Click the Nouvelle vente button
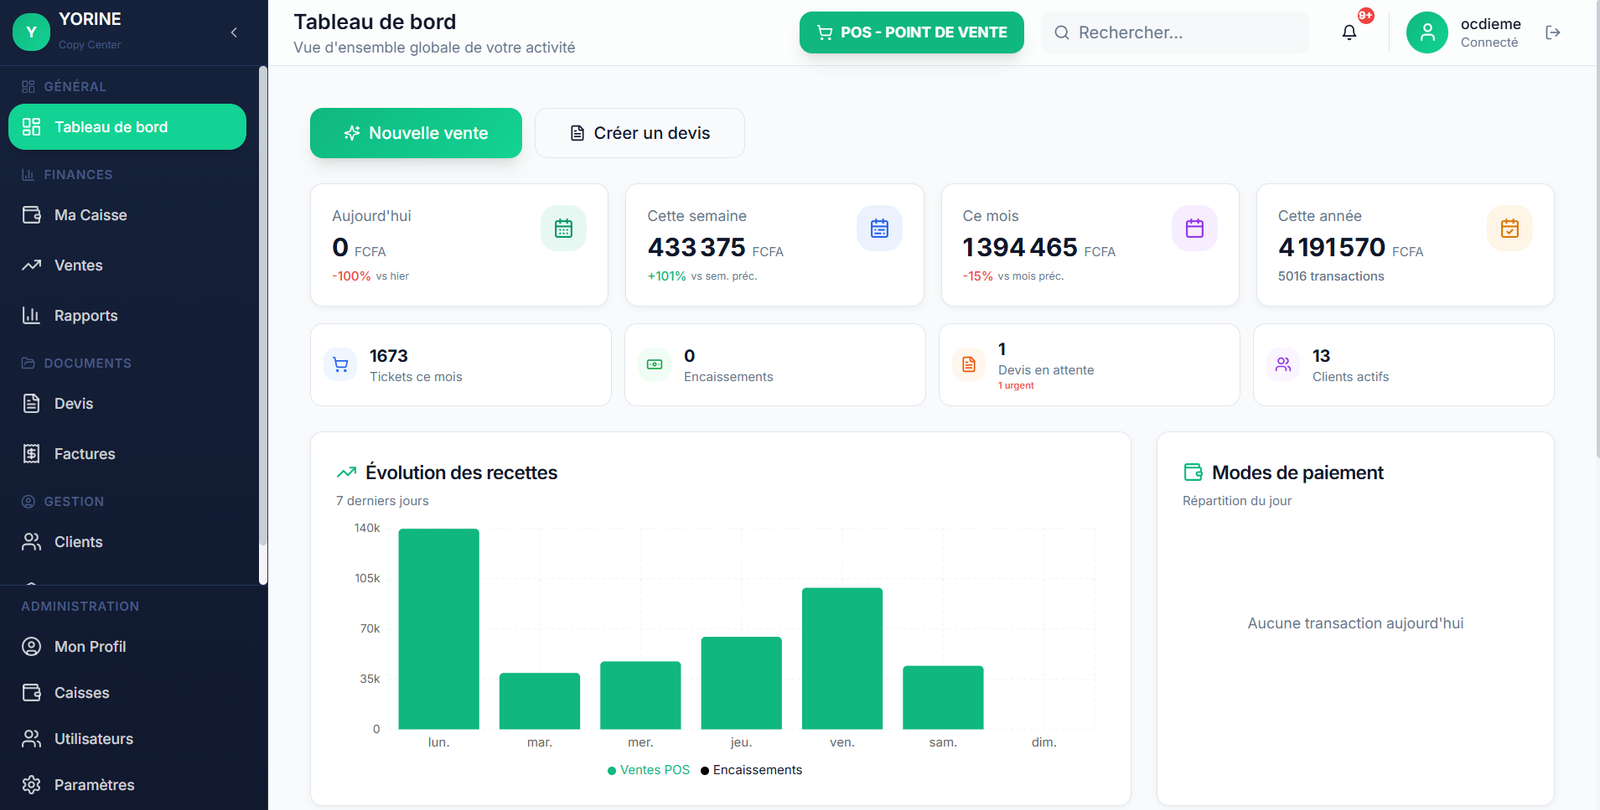 point(416,133)
